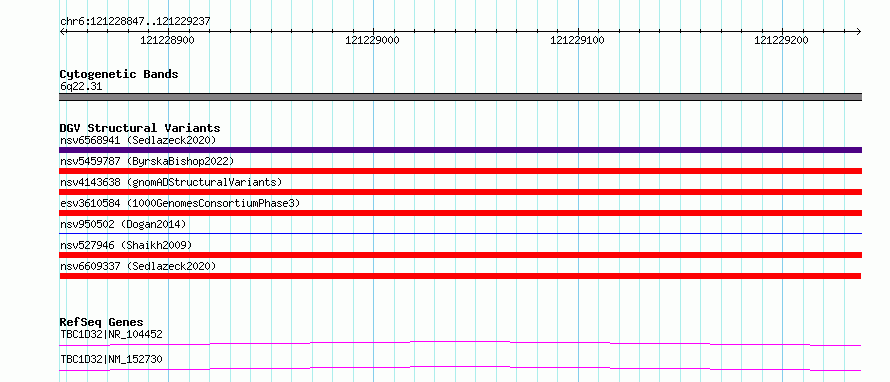Click the red nsv4143638 variant bar
890x382 pixels.
(460, 192)
